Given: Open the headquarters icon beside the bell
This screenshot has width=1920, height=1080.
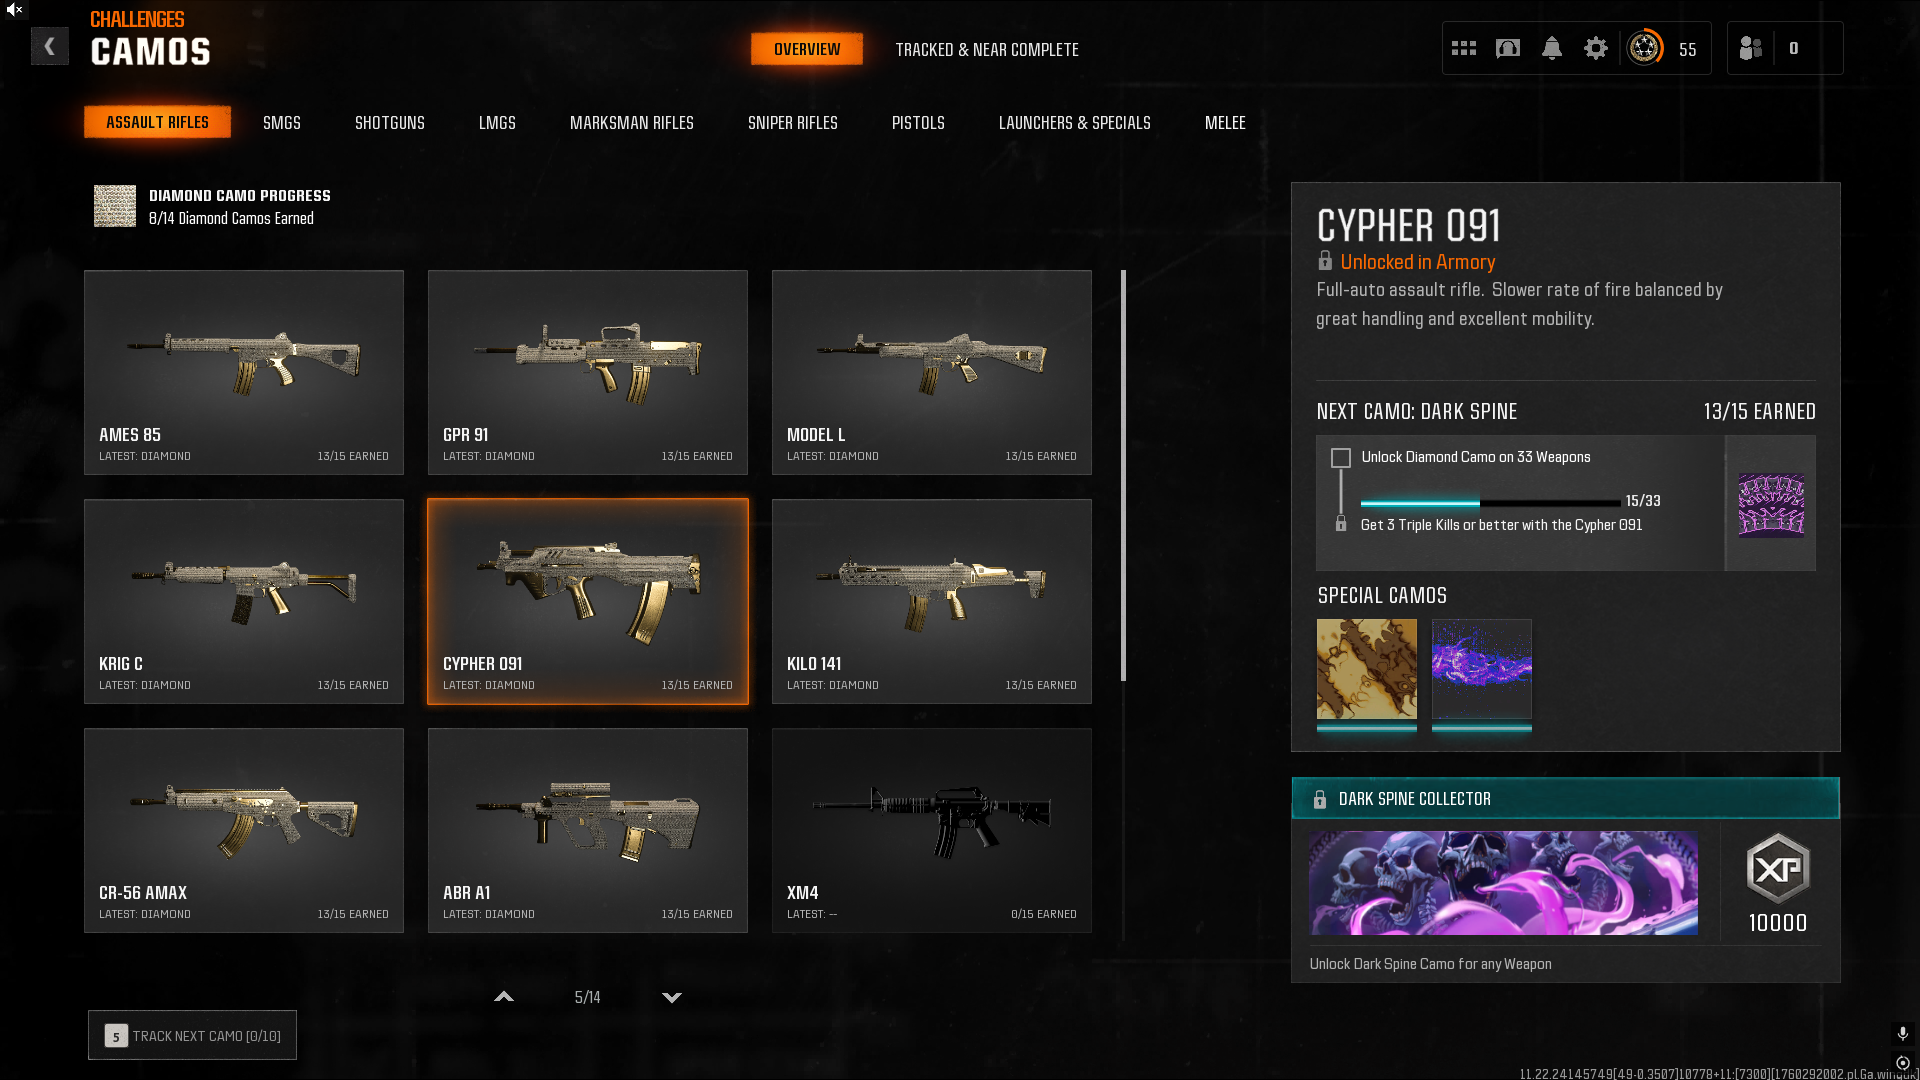Looking at the screenshot, I should [x=1508, y=48].
